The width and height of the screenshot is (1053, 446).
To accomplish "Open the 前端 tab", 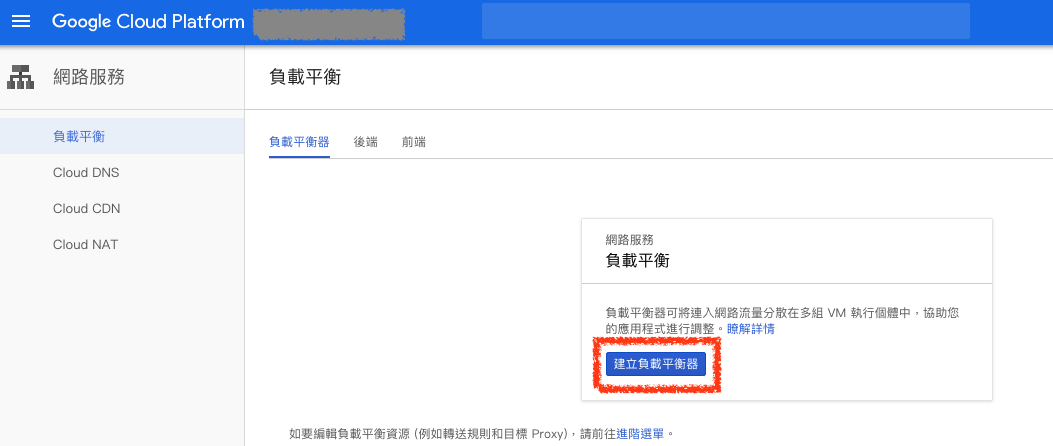I will tap(414, 142).
